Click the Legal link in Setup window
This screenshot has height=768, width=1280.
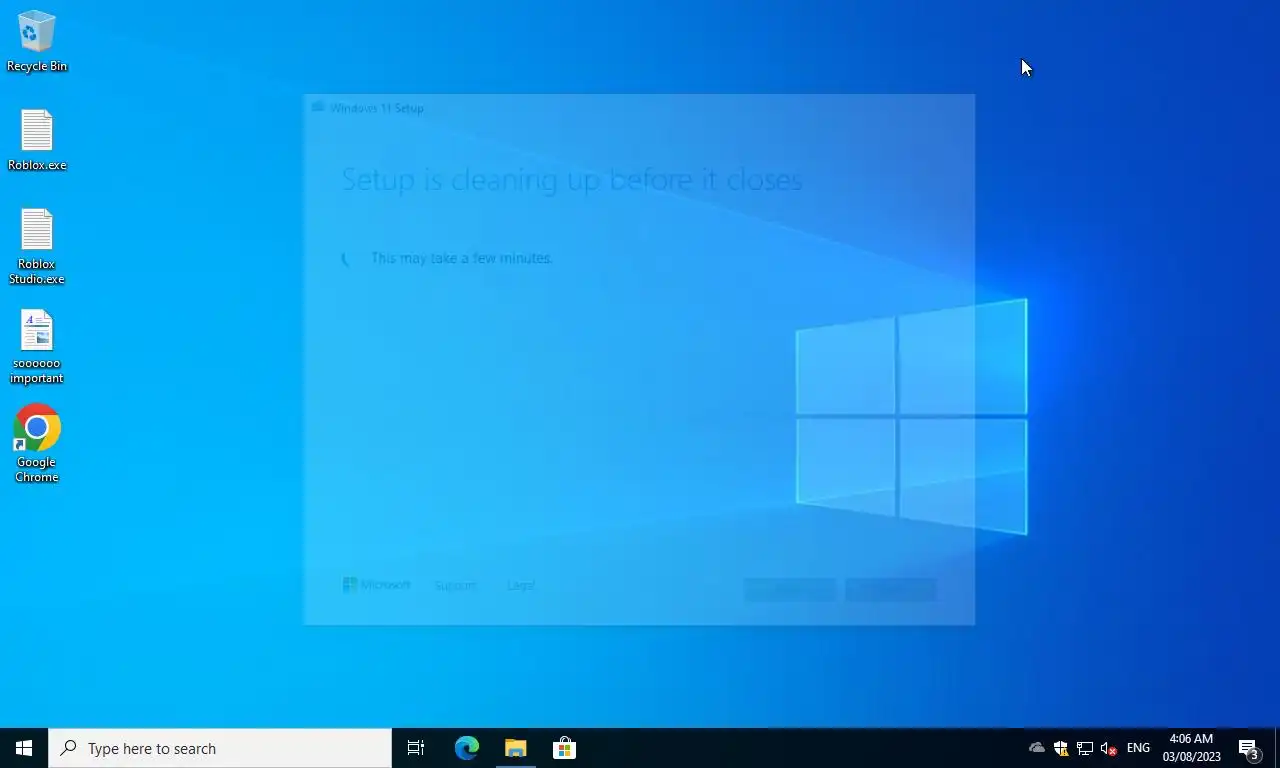click(520, 585)
